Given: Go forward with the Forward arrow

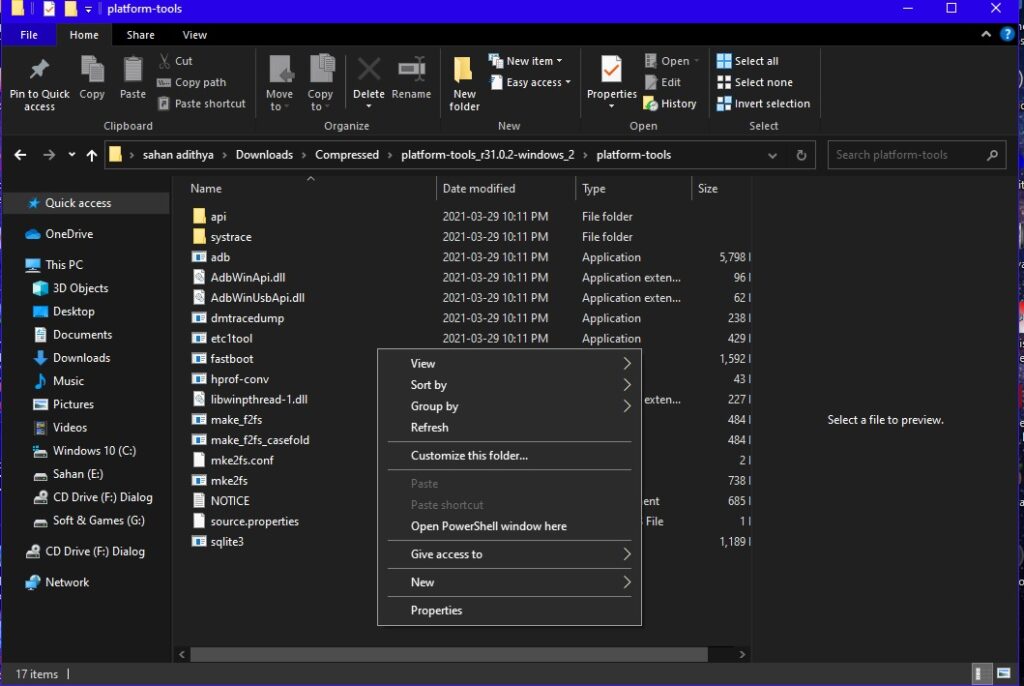Looking at the screenshot, I should [x=49, y=155].
